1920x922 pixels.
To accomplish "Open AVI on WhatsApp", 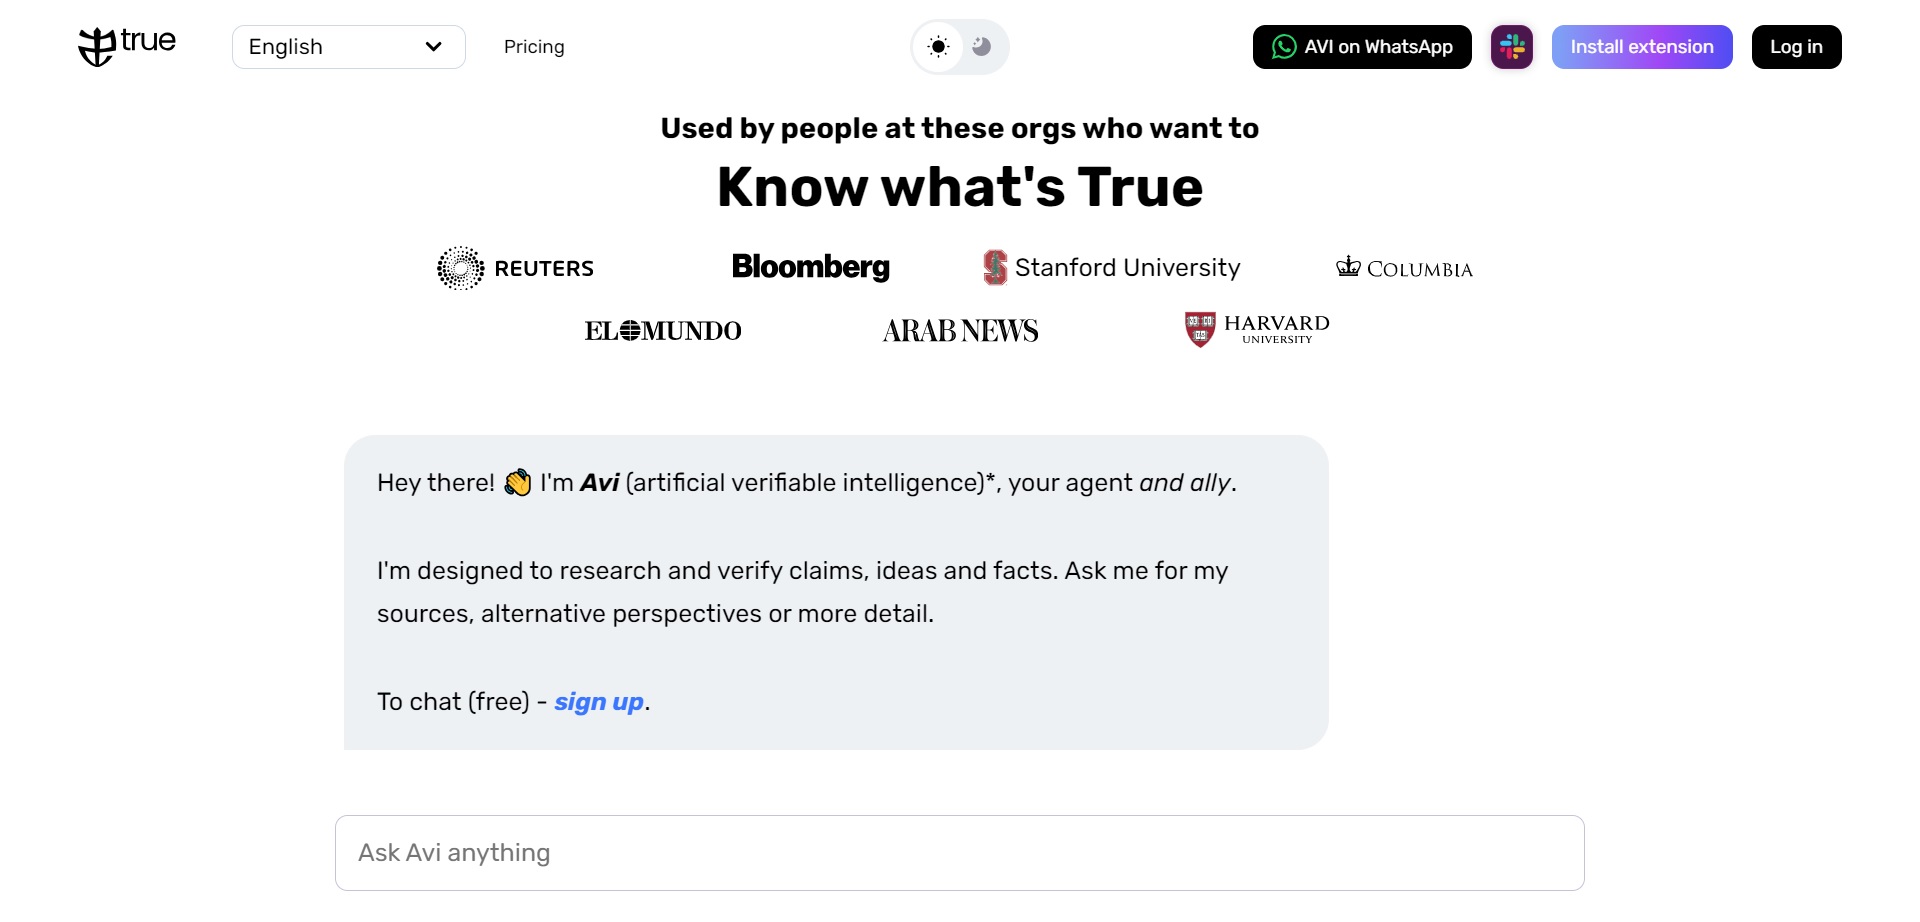I will [1362, 47].
